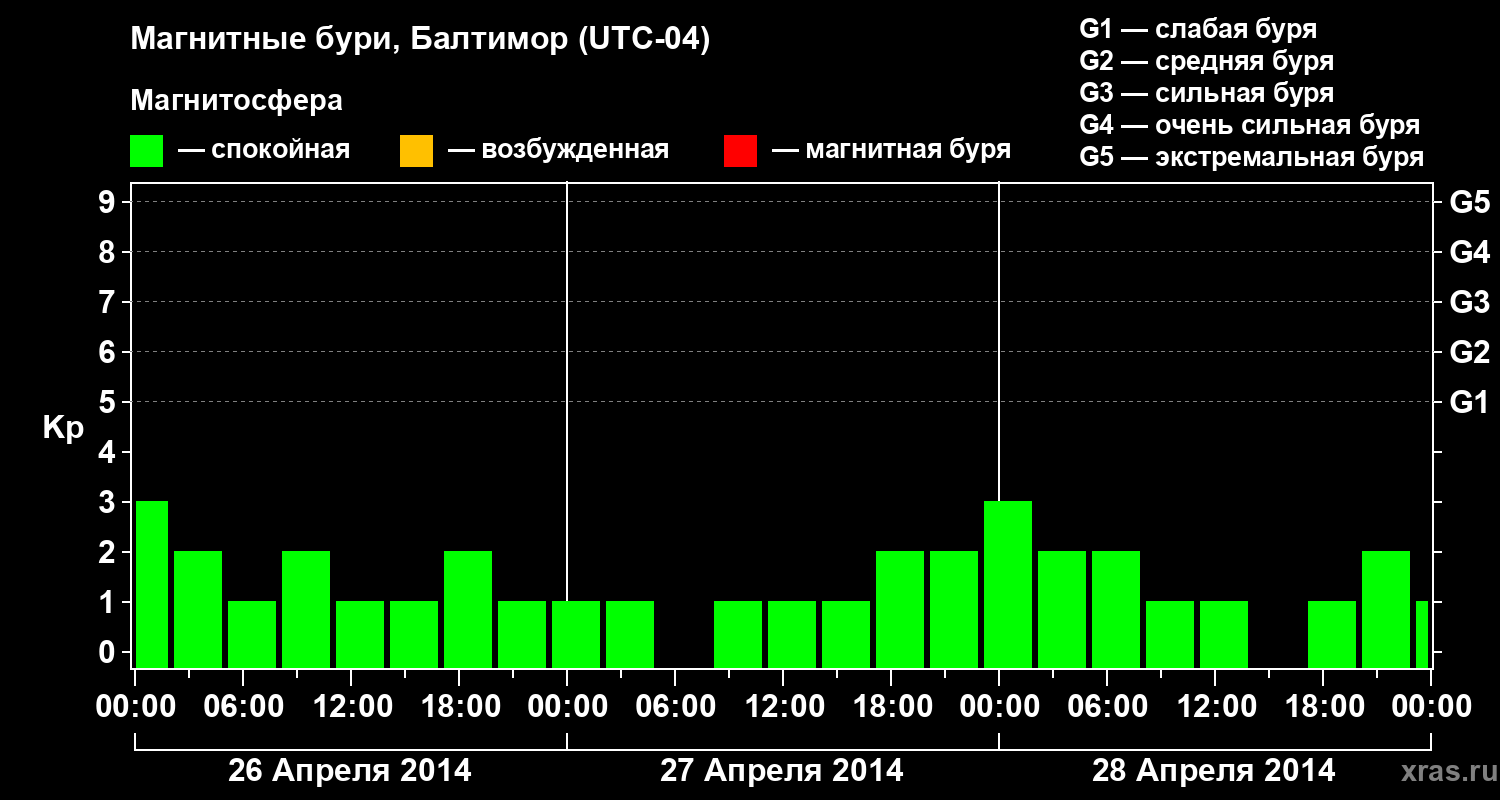Click the Kp 2 bar starting 06:00 on 28 Апреля
Viewport: 1500px width, 800px height.
point(1116,609)
